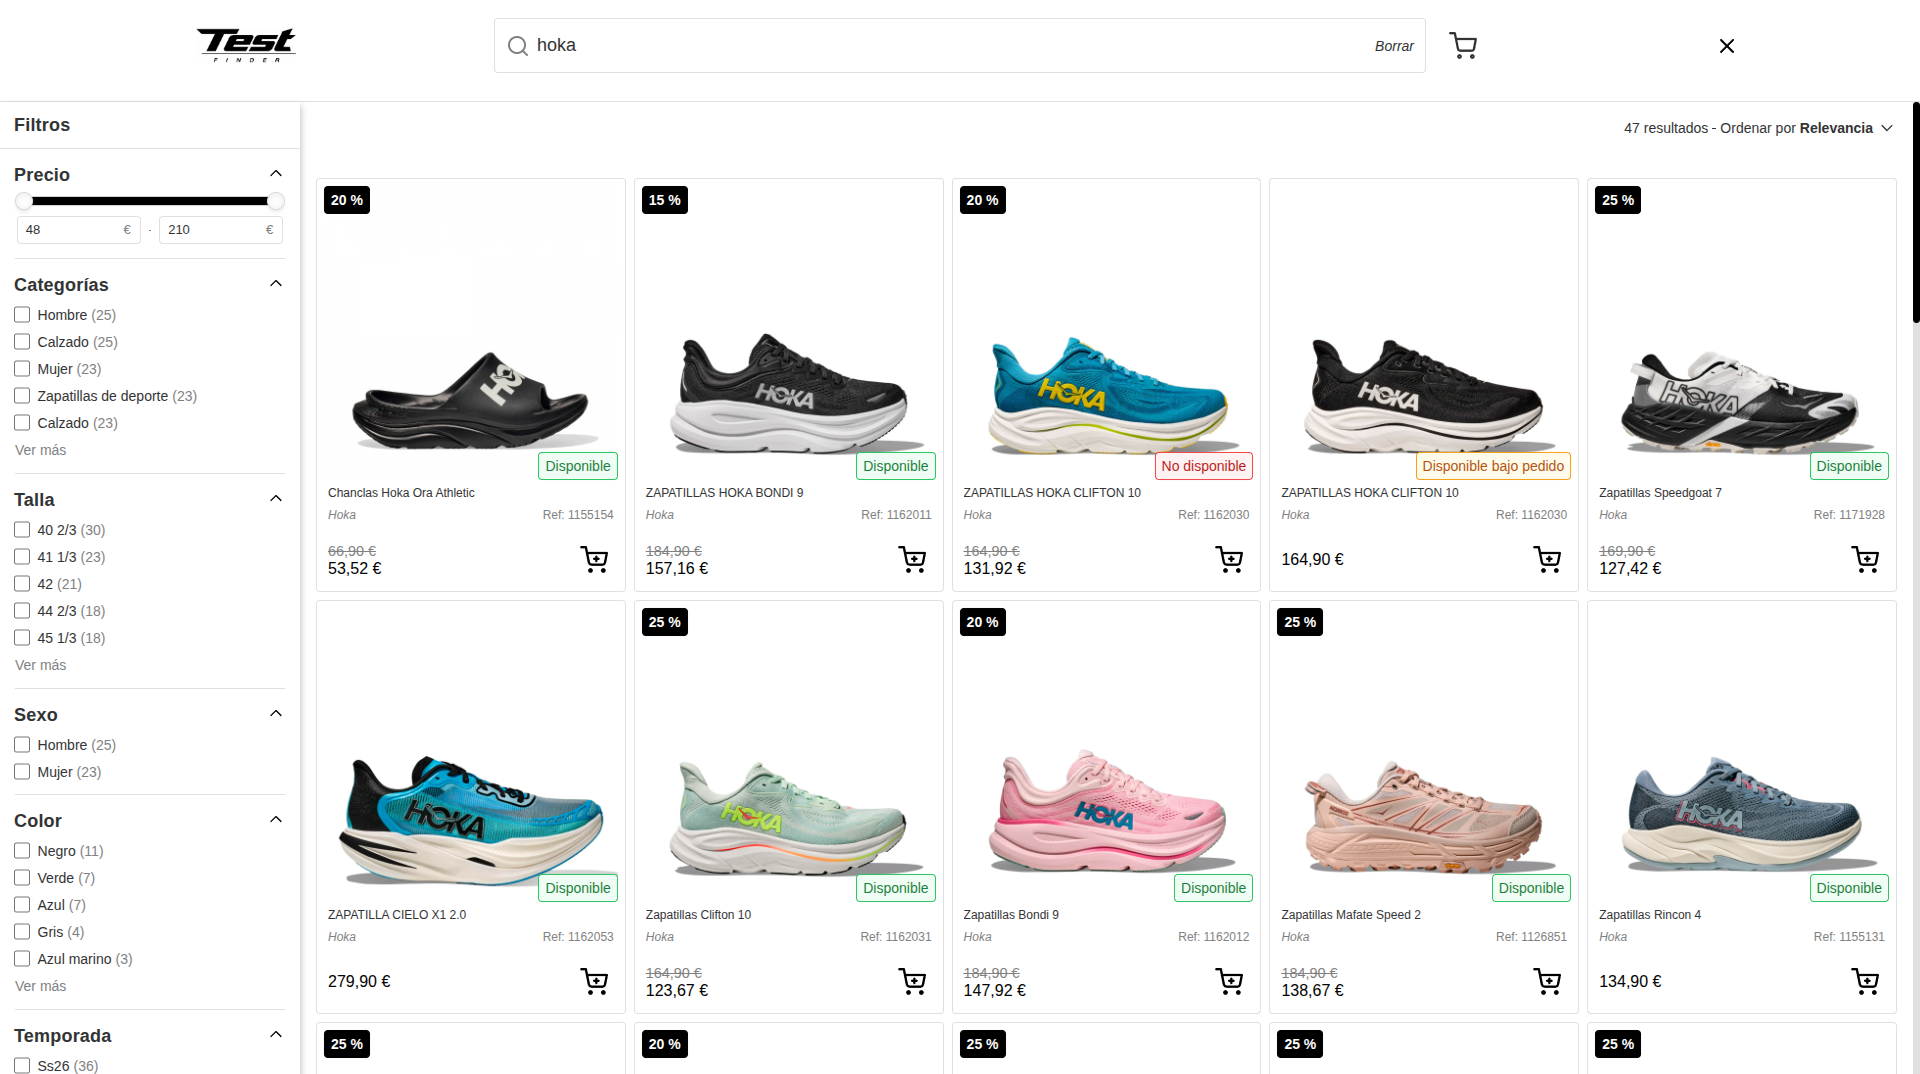The image size is (1920, 1074).
Task: Close the search overlay with the X
Action: pyautogui.click(x=1726, y=46)
